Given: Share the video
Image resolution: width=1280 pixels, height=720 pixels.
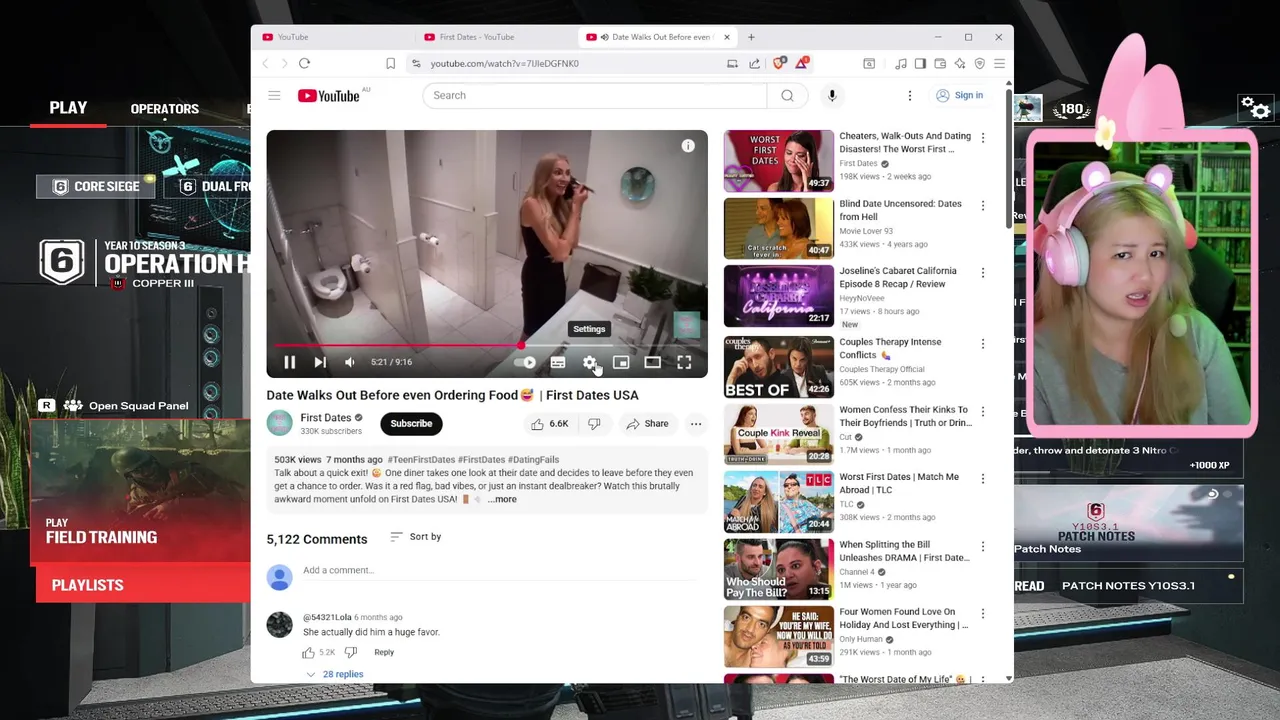Looking at the screenshot, I should [x=647, y=424].
